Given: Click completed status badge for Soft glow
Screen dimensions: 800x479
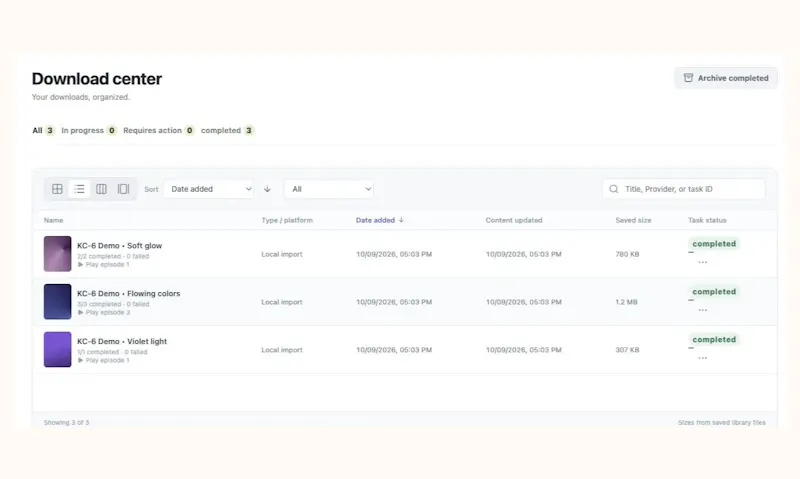Looking at the screenshot, I should pyautogui.click(x=714, y=244).
